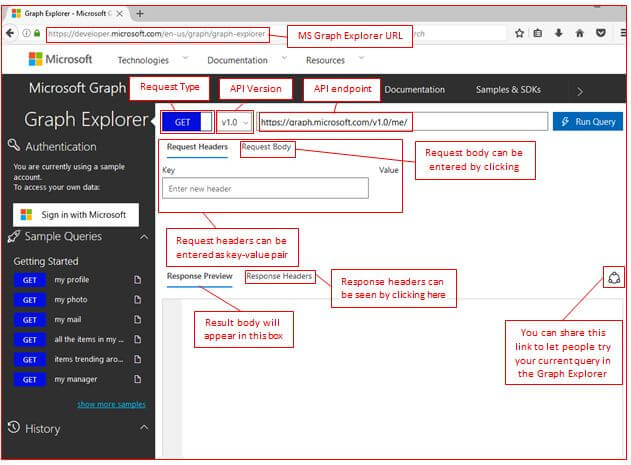Click the share query icon
This screenshot has height=465, width=631.
click(614, 278)
